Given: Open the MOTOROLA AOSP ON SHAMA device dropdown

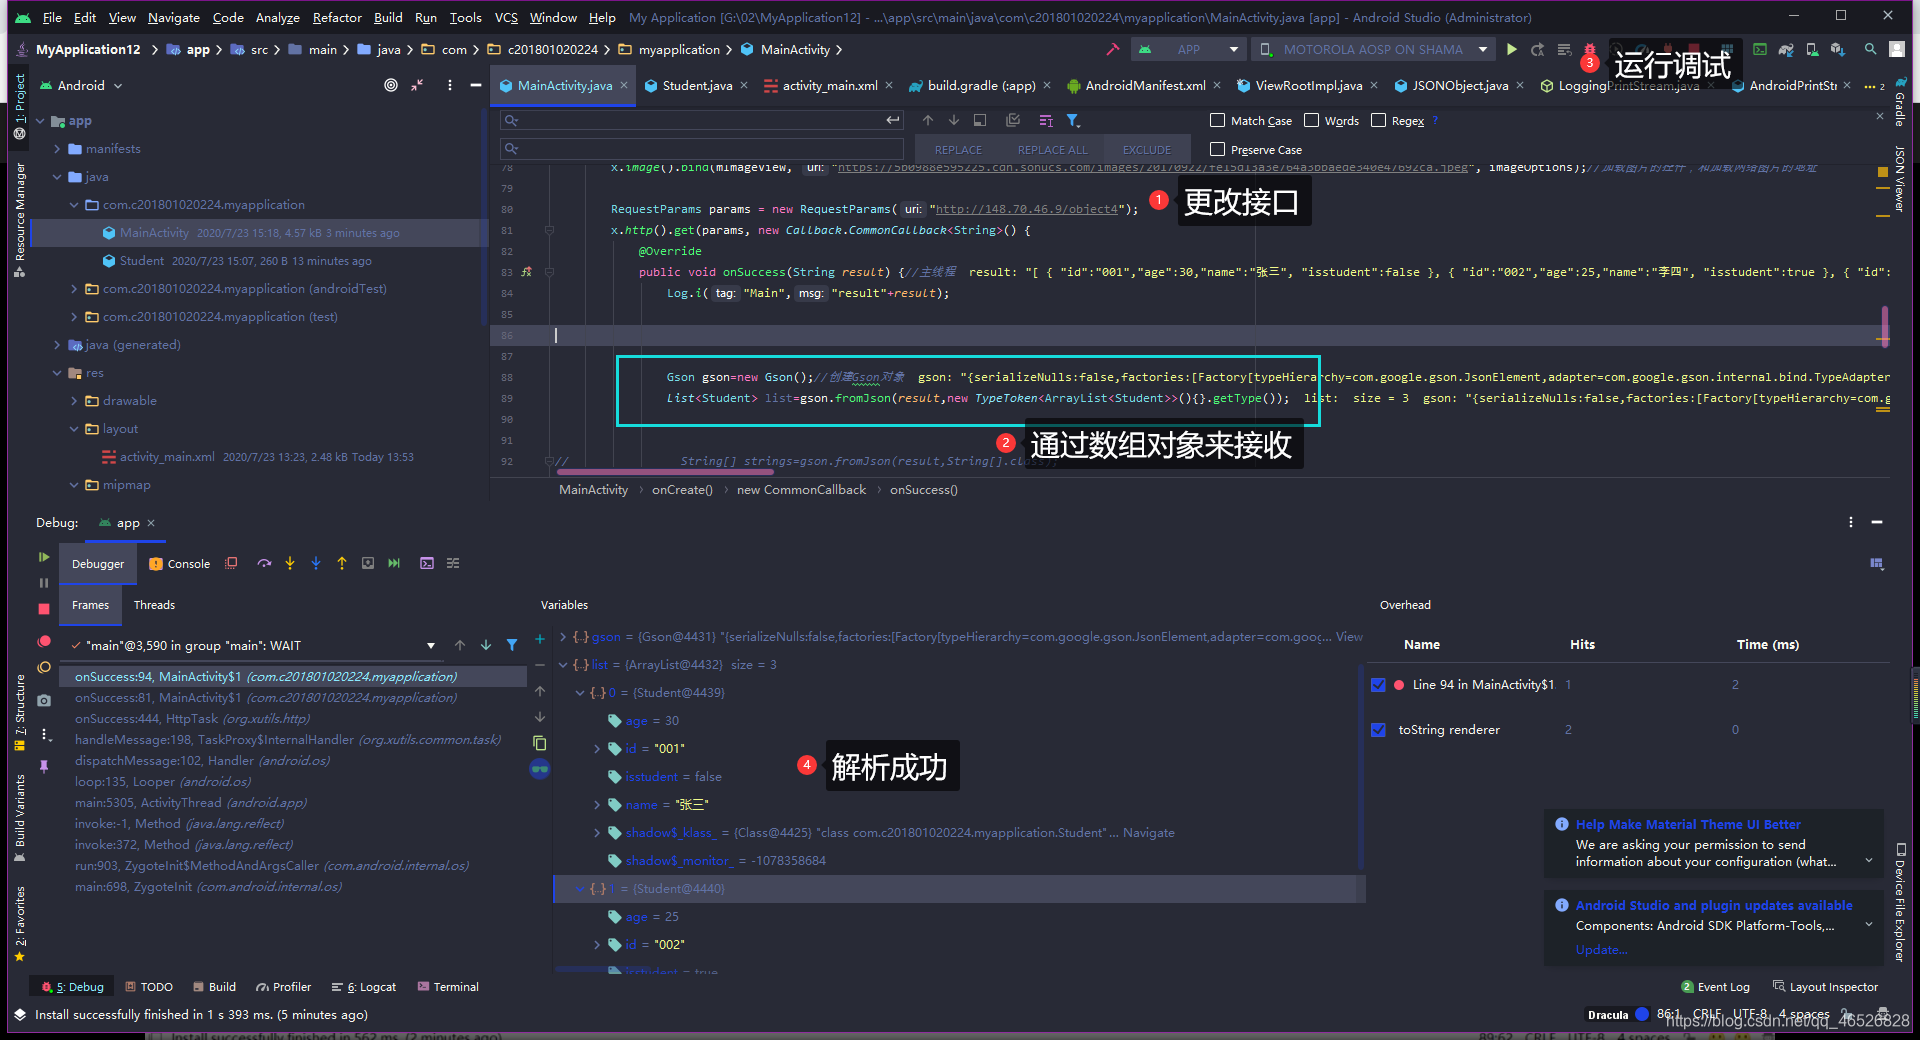Looking at the screenshot, I should coord(1372,49).
